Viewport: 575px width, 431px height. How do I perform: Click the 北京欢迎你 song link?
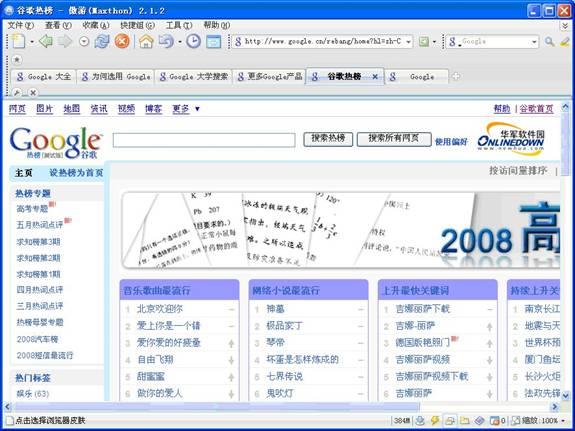click(160, 309)
